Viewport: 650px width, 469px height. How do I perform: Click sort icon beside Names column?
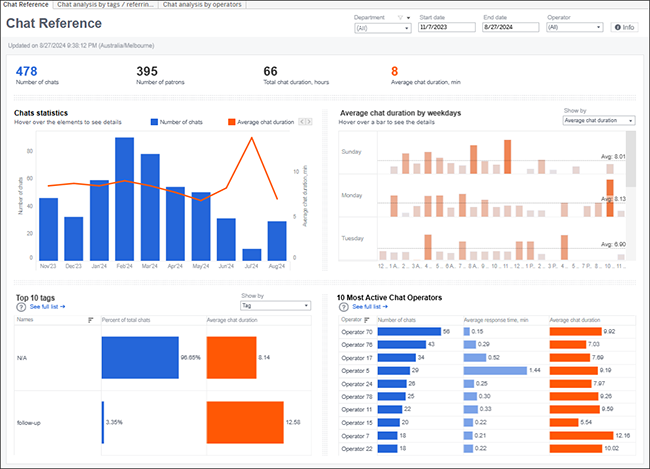[91, 320]
